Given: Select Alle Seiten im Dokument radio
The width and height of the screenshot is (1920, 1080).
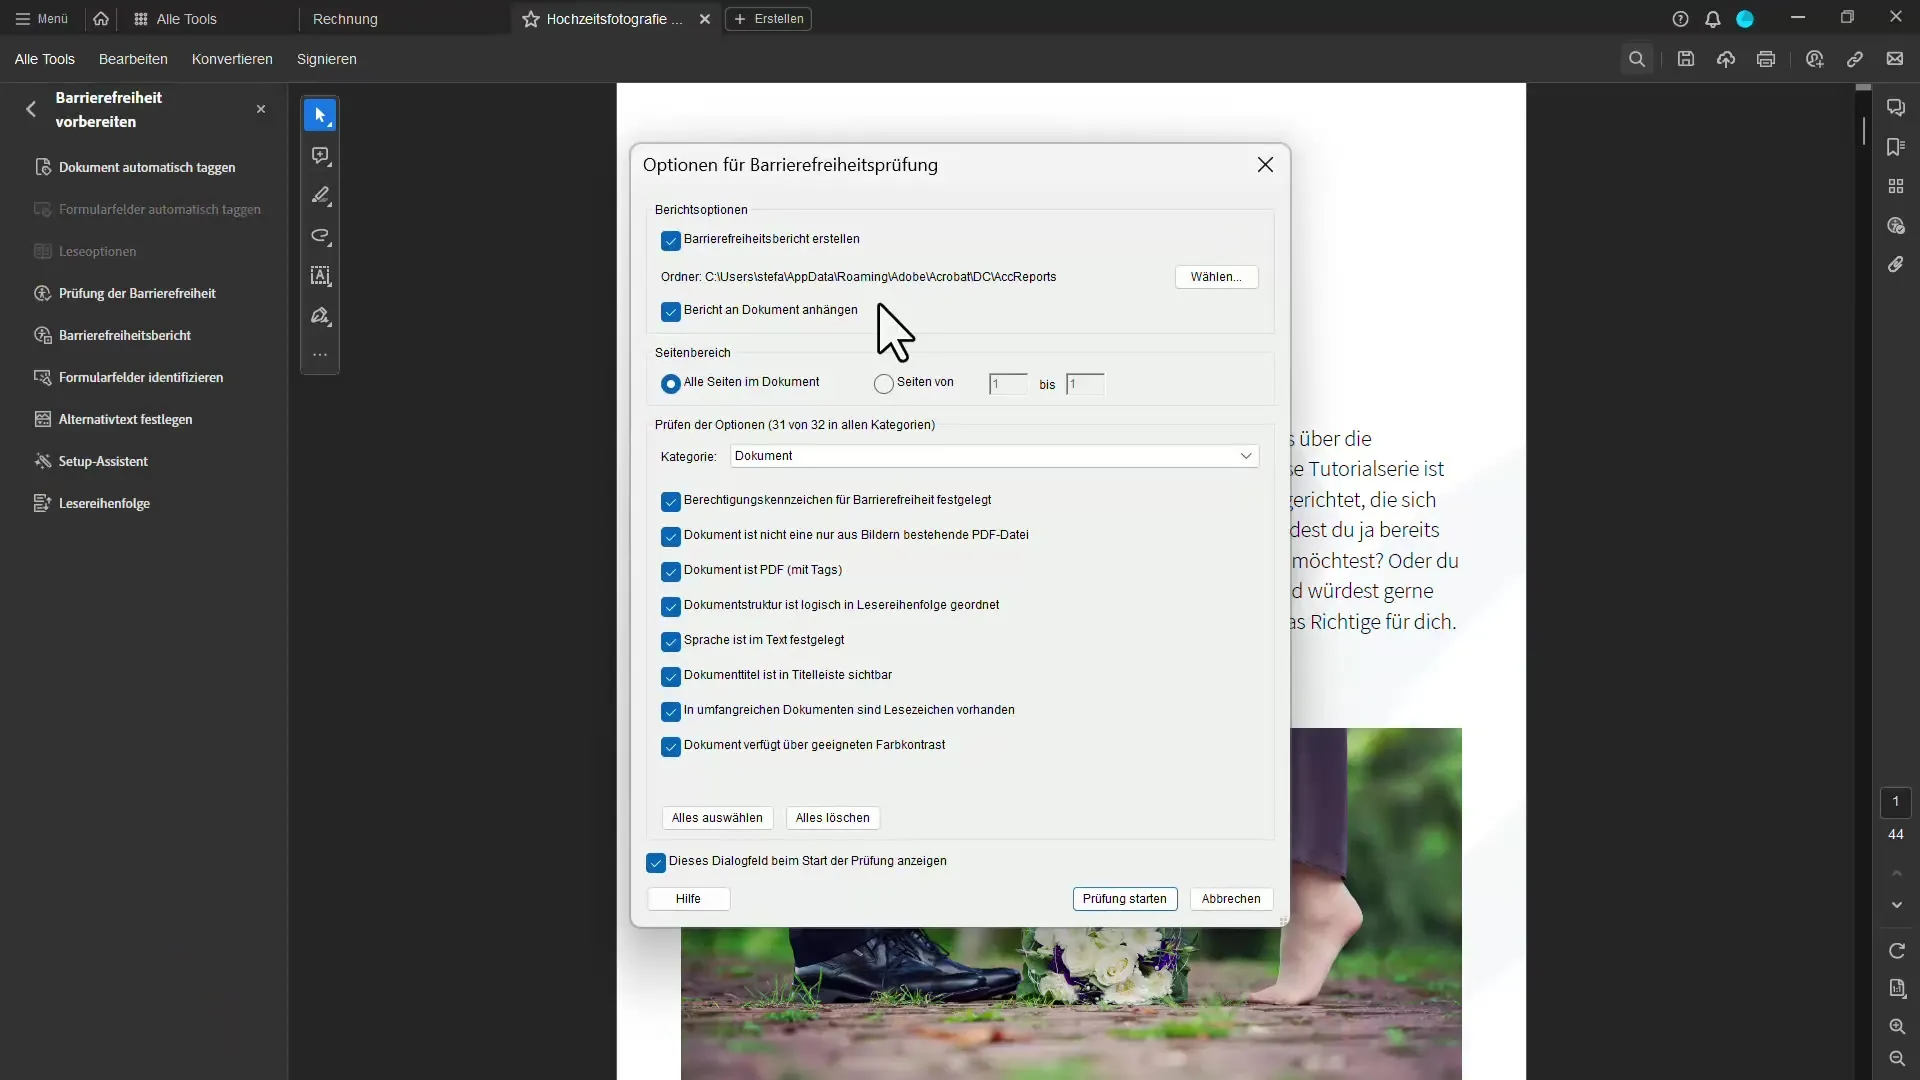Looking at the screenshot, I should [x=671, y=383].
